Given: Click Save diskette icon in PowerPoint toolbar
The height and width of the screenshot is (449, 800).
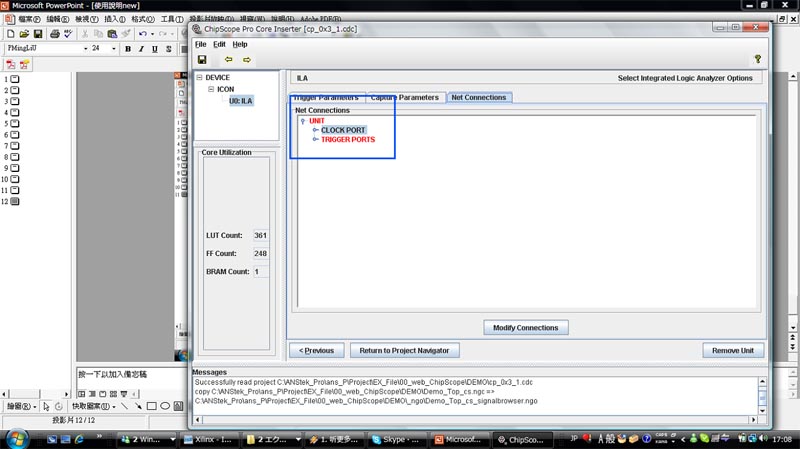Looking at the screenshot, I should coord(38,34).
